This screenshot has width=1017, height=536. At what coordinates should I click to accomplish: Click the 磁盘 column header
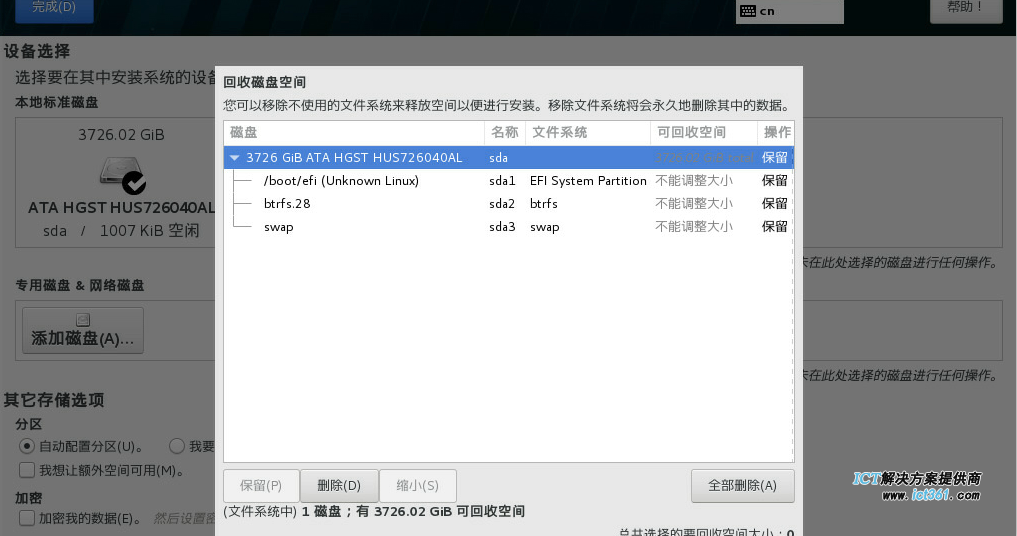point(354,132)
